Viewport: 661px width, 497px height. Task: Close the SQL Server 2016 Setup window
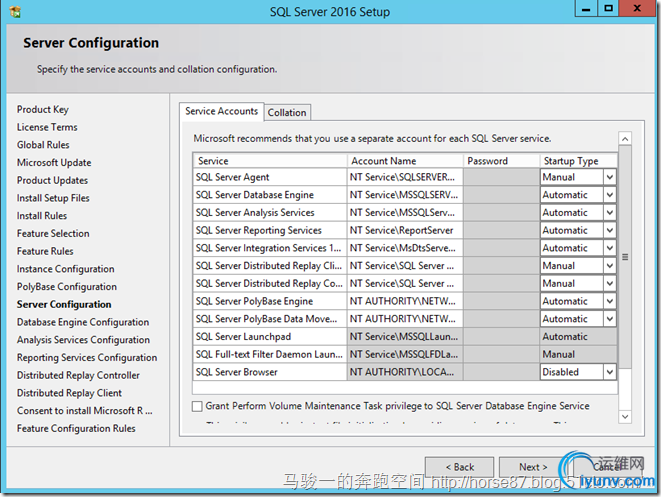point(637,8)
